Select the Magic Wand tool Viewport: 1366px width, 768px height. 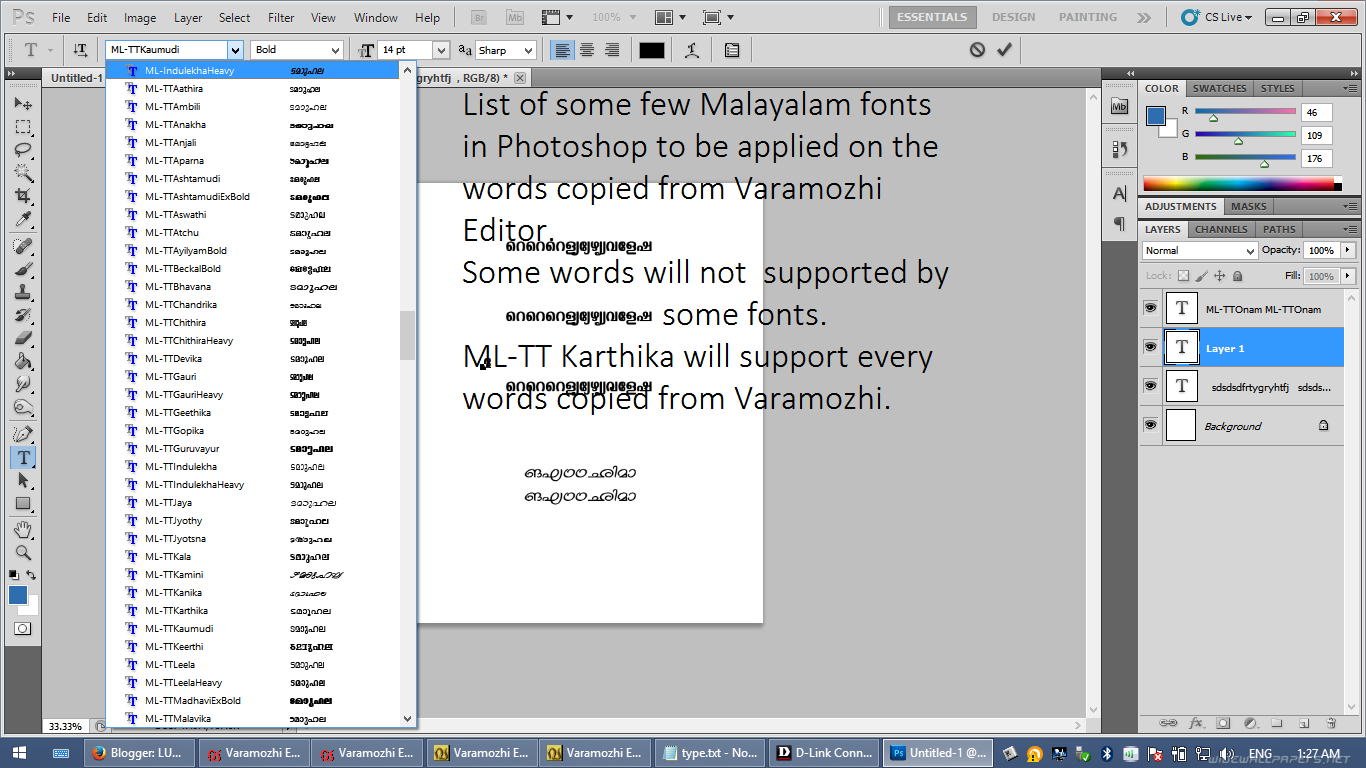tap(23, 173)
